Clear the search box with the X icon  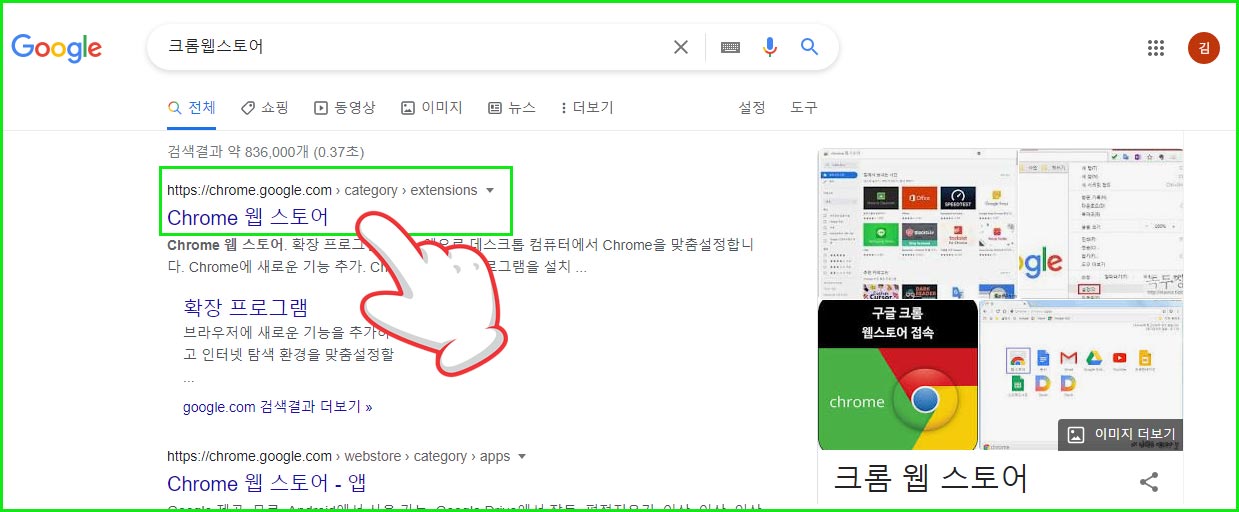681,47
